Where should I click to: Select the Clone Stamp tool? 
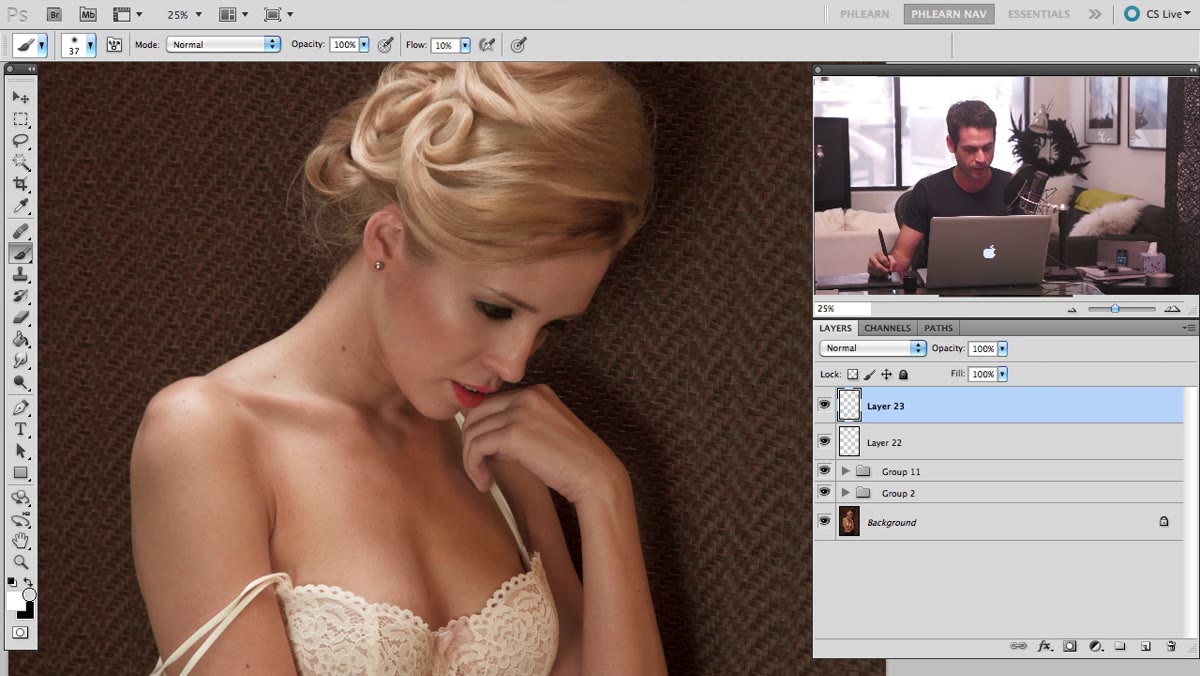tap(20, 276)
